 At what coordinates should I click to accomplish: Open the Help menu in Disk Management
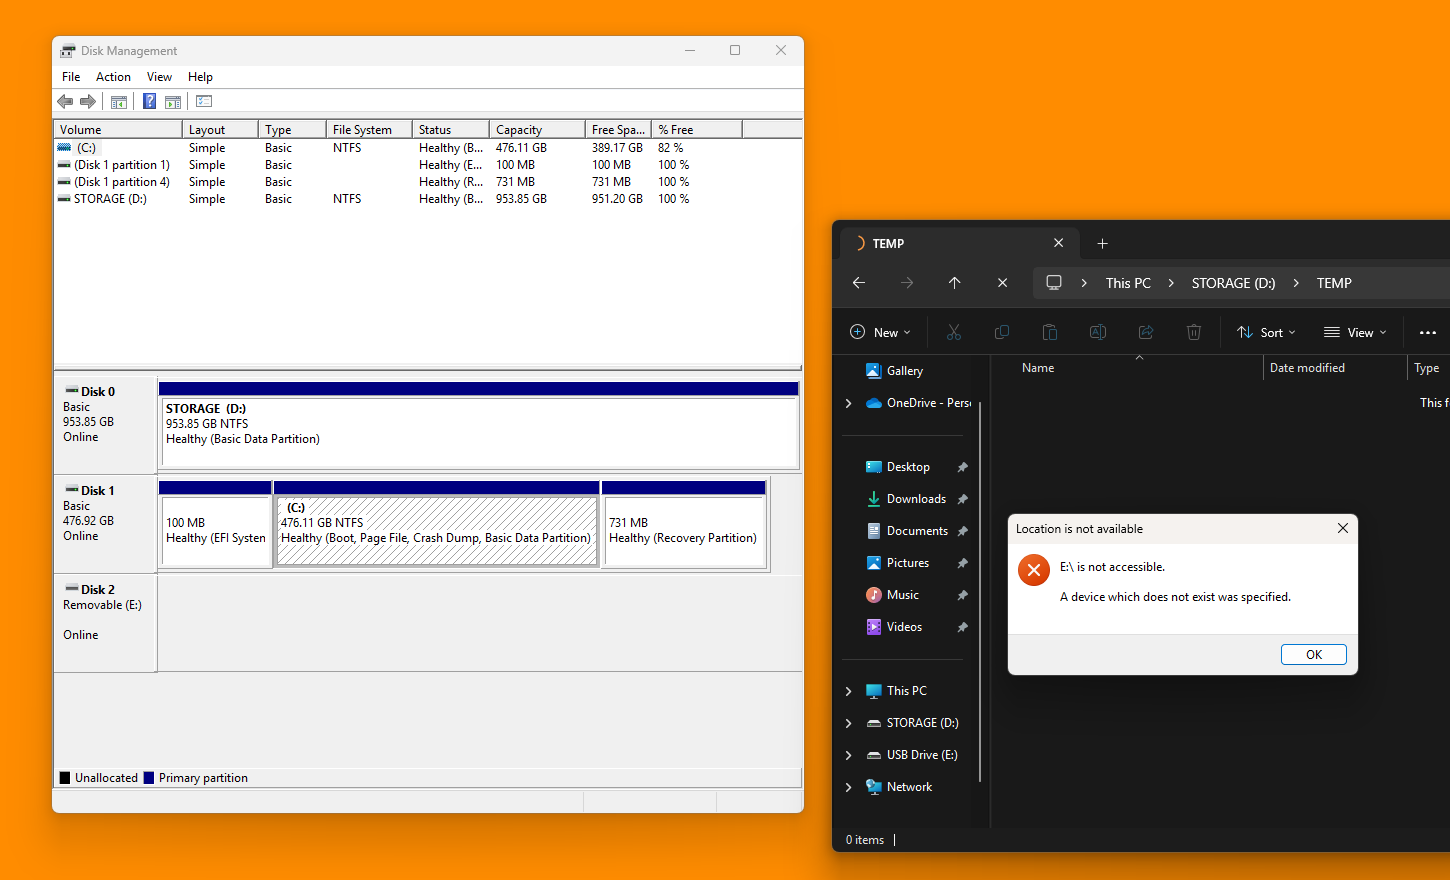pos(200,77)
